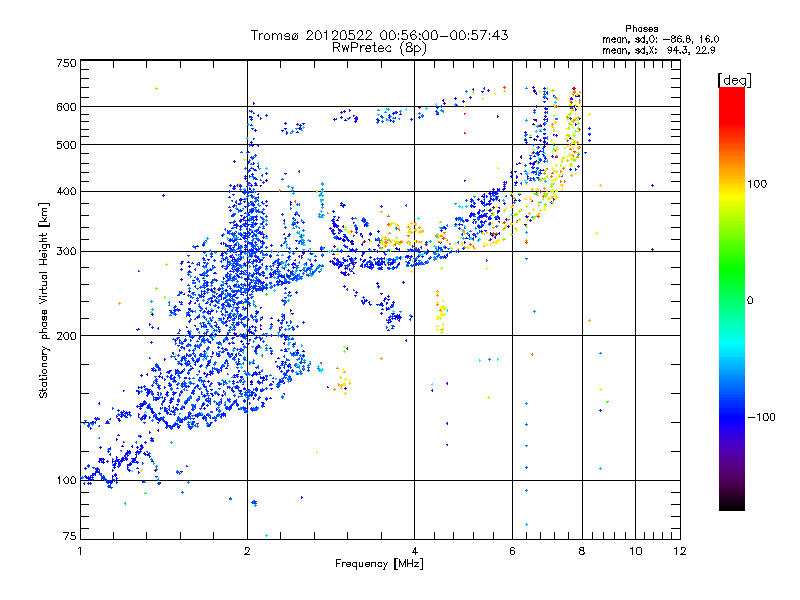
Task: Click the x-axis tick value '10'
Action: coord(636,551)
